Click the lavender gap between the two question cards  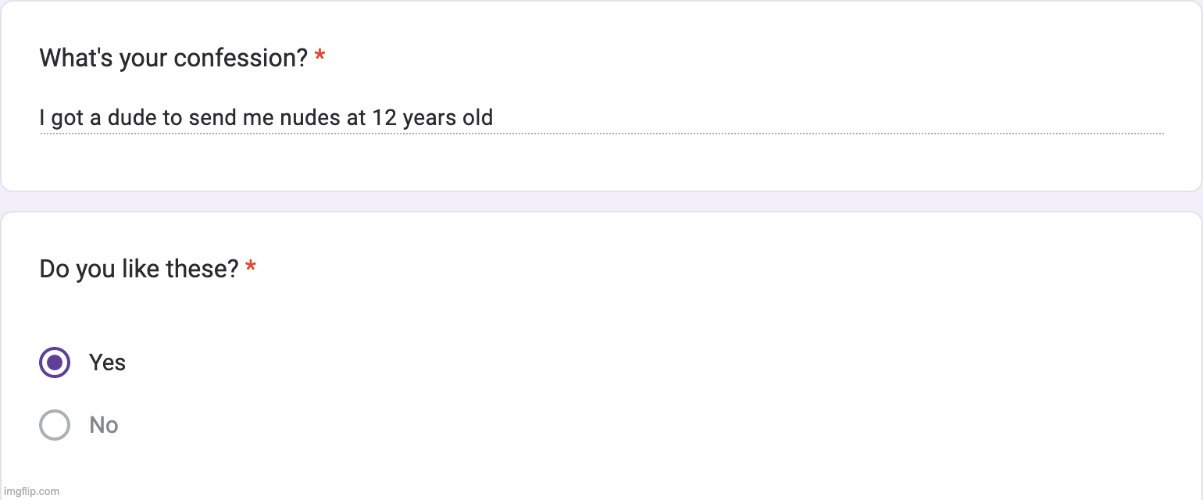click(x=600, y=201)
